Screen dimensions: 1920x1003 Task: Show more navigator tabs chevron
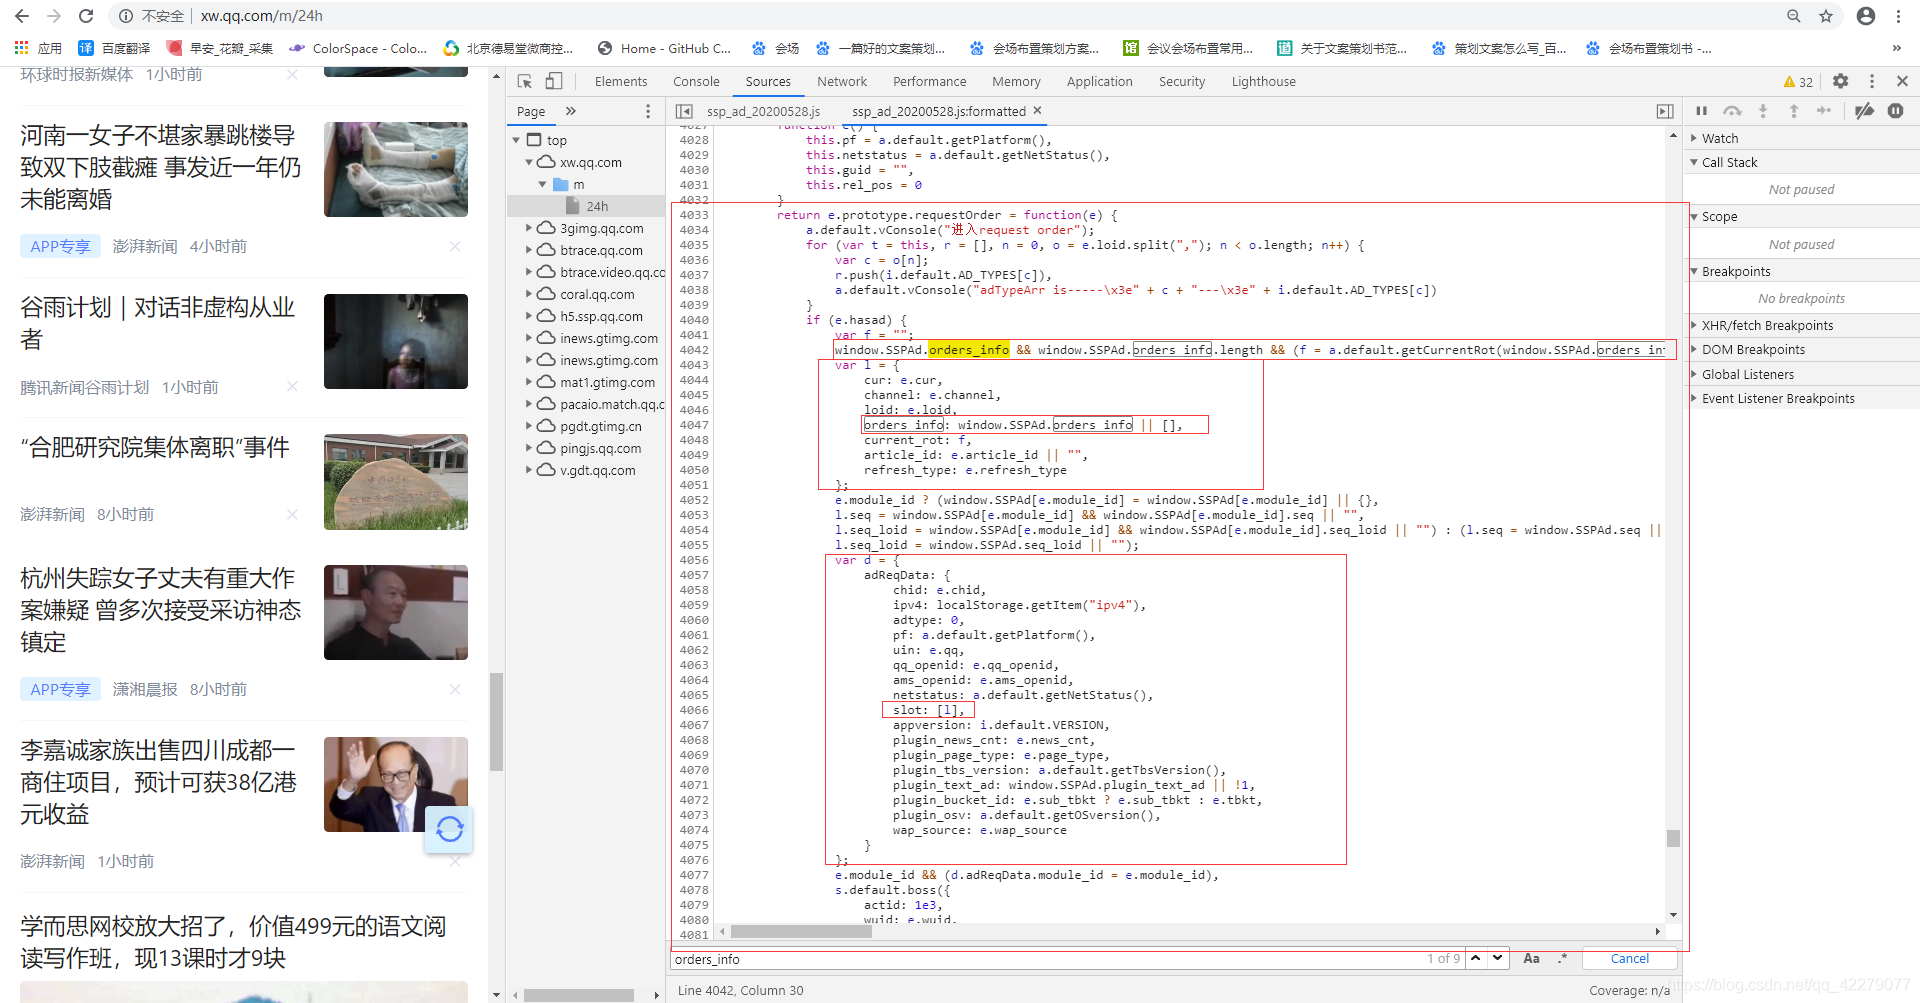click(x=571, y=111)
